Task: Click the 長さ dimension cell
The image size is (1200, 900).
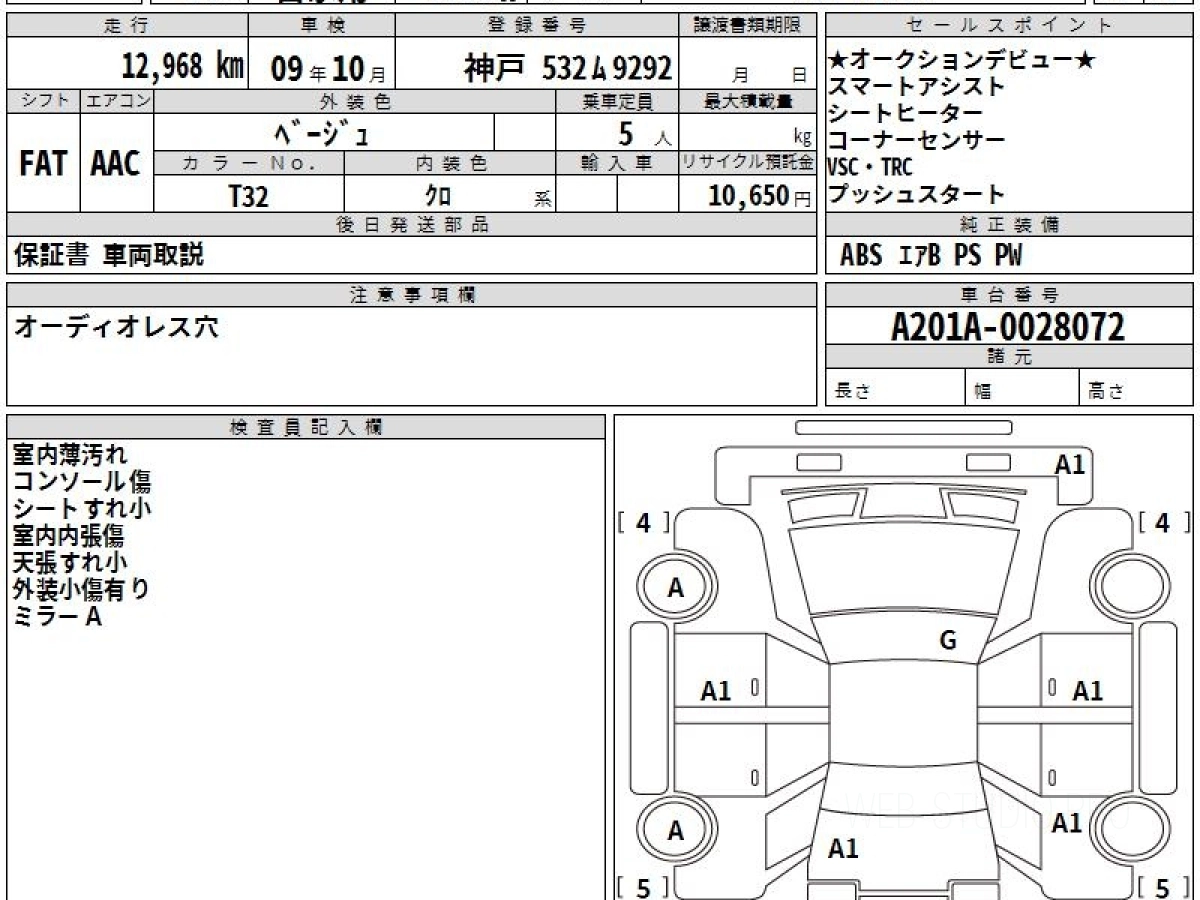Action: 896,388
